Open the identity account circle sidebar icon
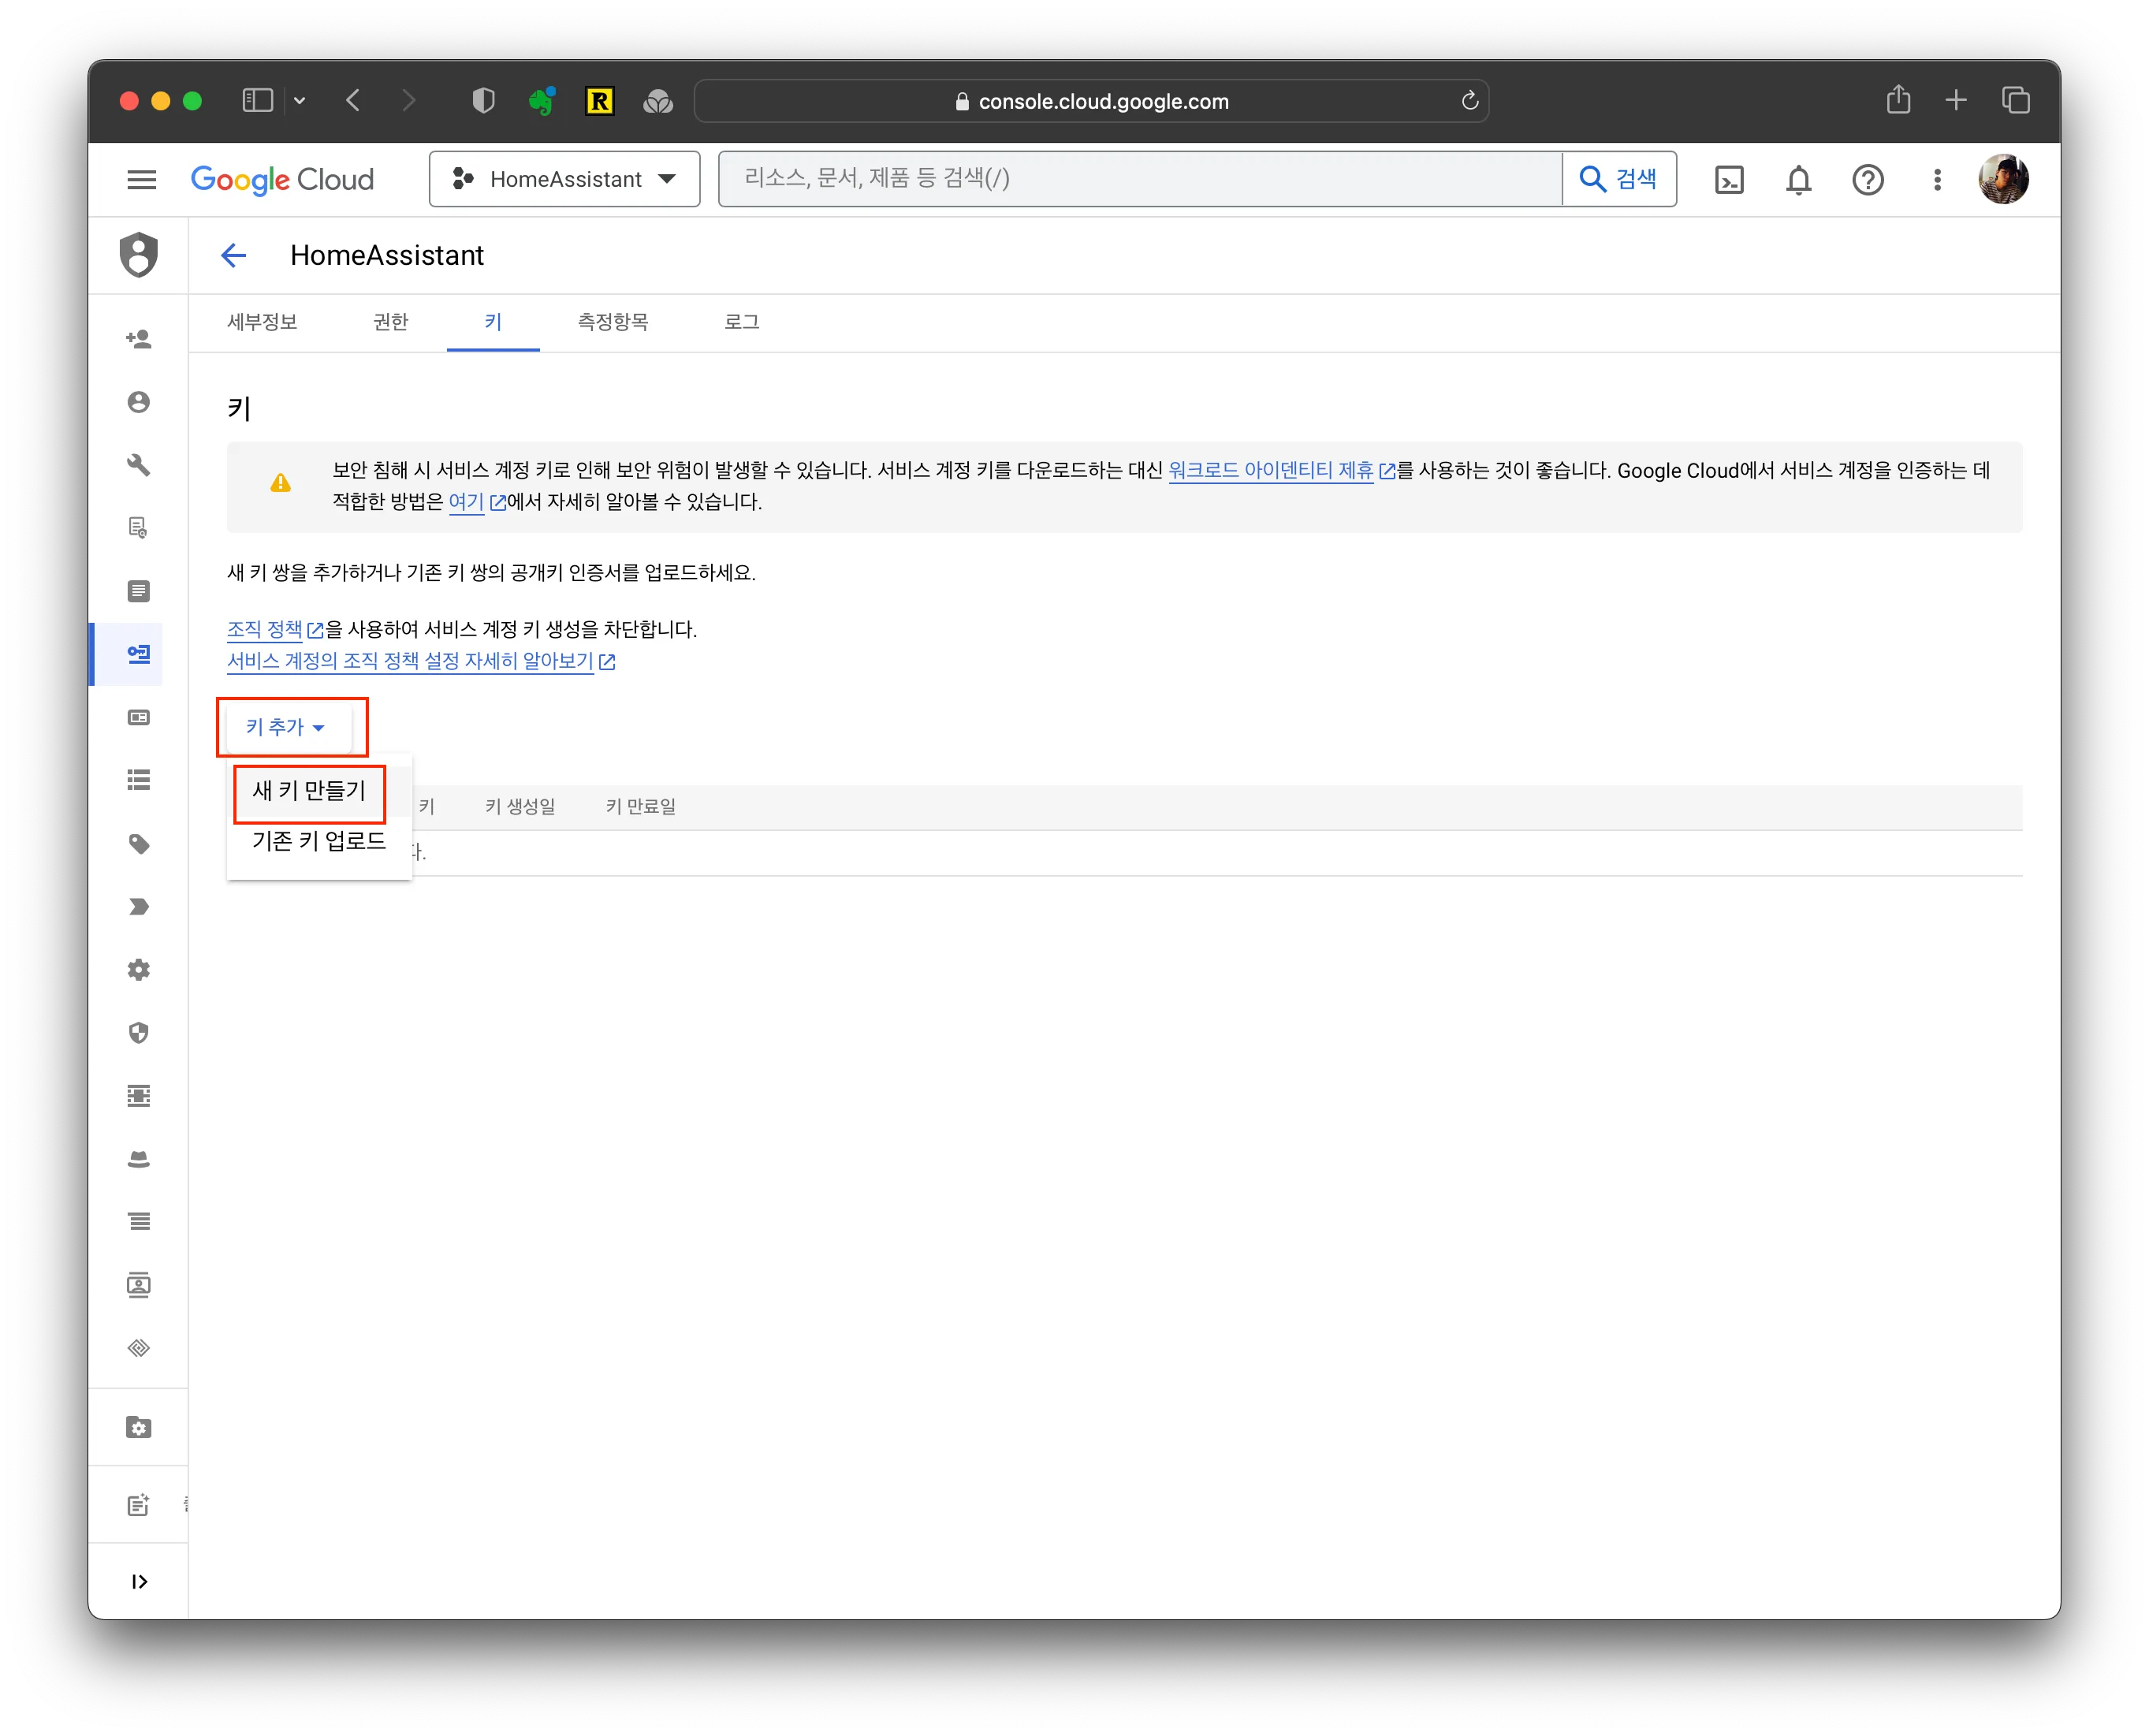The width and height of the screenshot is (2149, 1736). point(139,402)
